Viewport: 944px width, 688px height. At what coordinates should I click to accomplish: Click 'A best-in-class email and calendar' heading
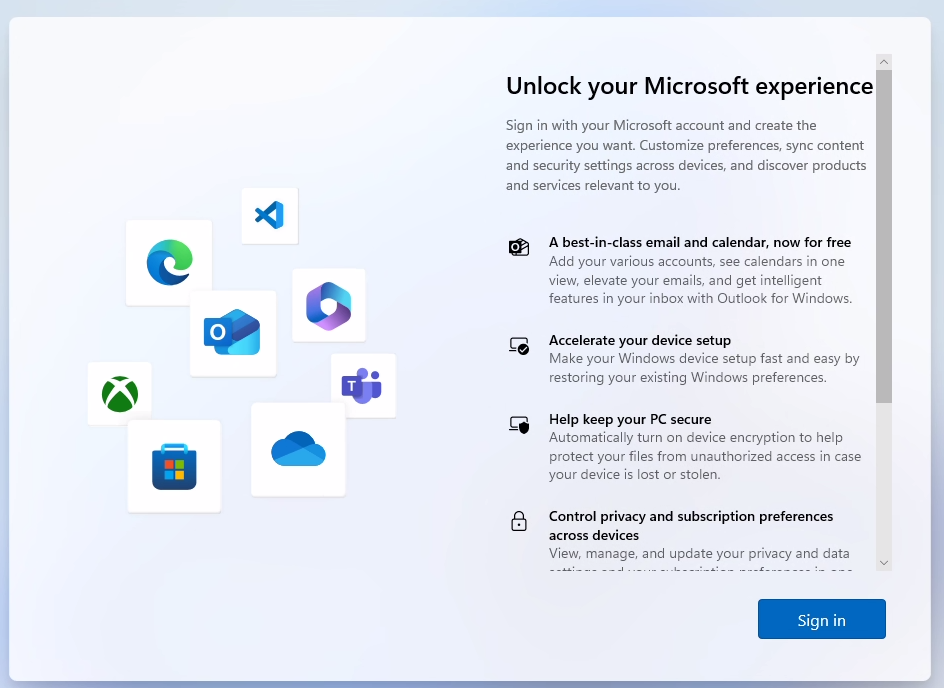[x=700, y=242]
